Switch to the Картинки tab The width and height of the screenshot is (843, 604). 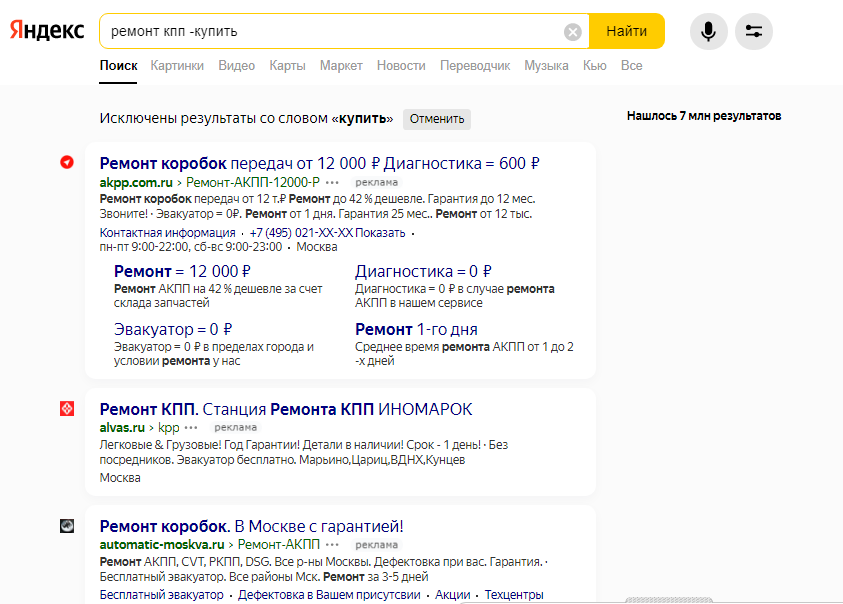click(x=177, y=66)
